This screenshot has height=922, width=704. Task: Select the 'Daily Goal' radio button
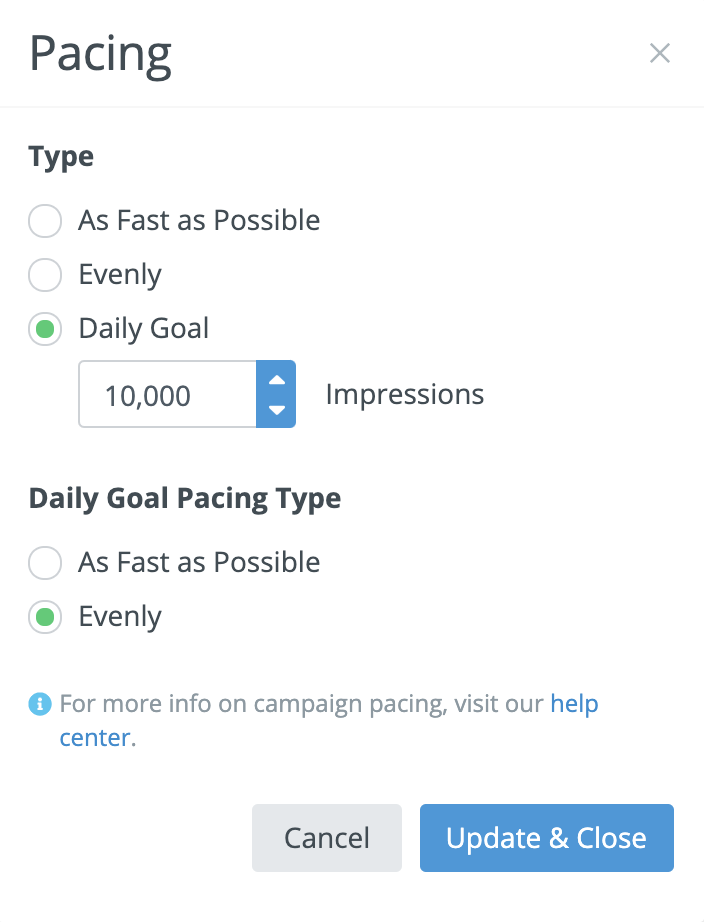click(45, 329)
